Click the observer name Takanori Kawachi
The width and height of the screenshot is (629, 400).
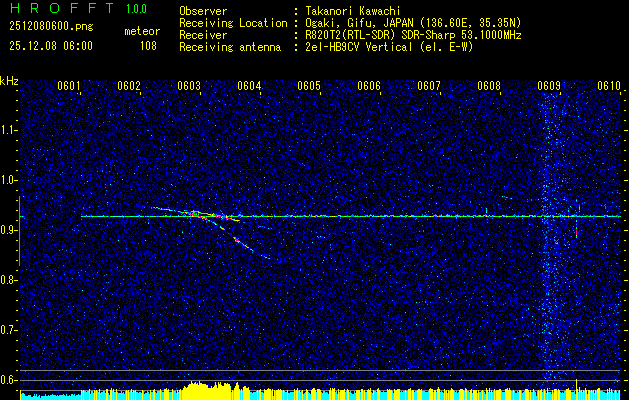tap(352, 12)
